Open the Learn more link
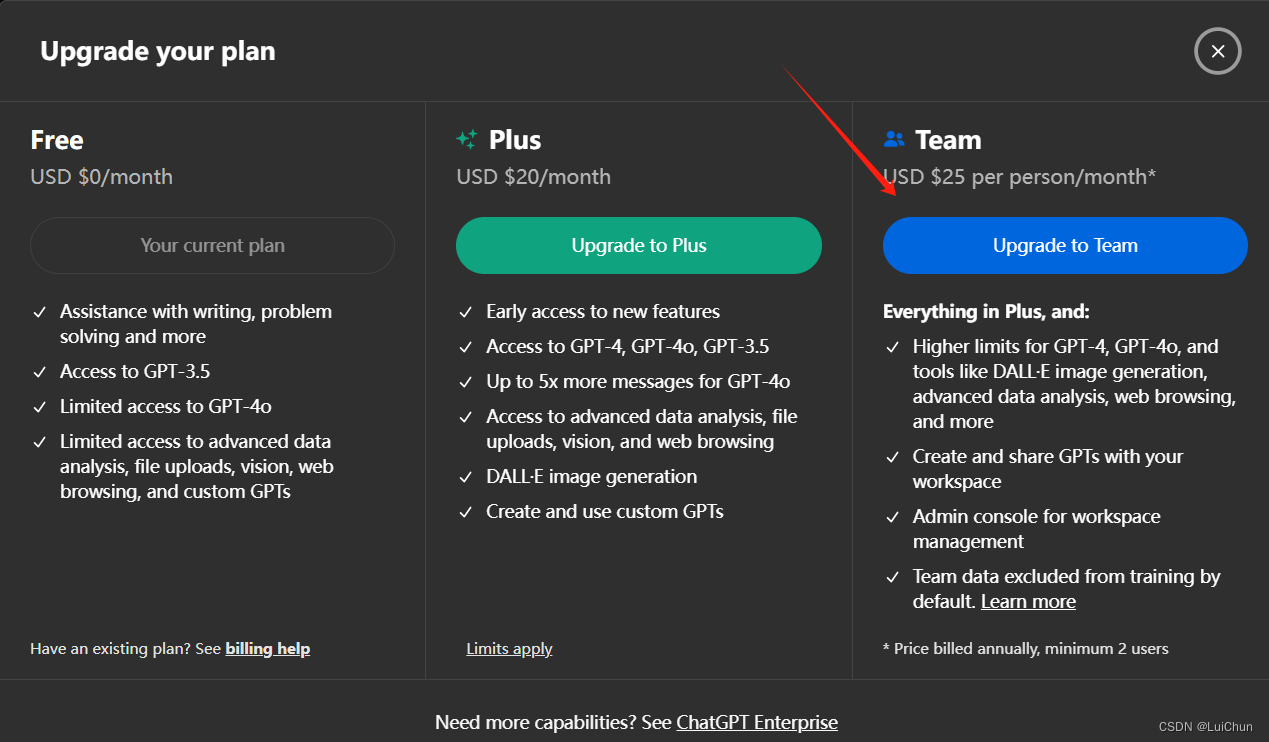 coord(1028,601)
